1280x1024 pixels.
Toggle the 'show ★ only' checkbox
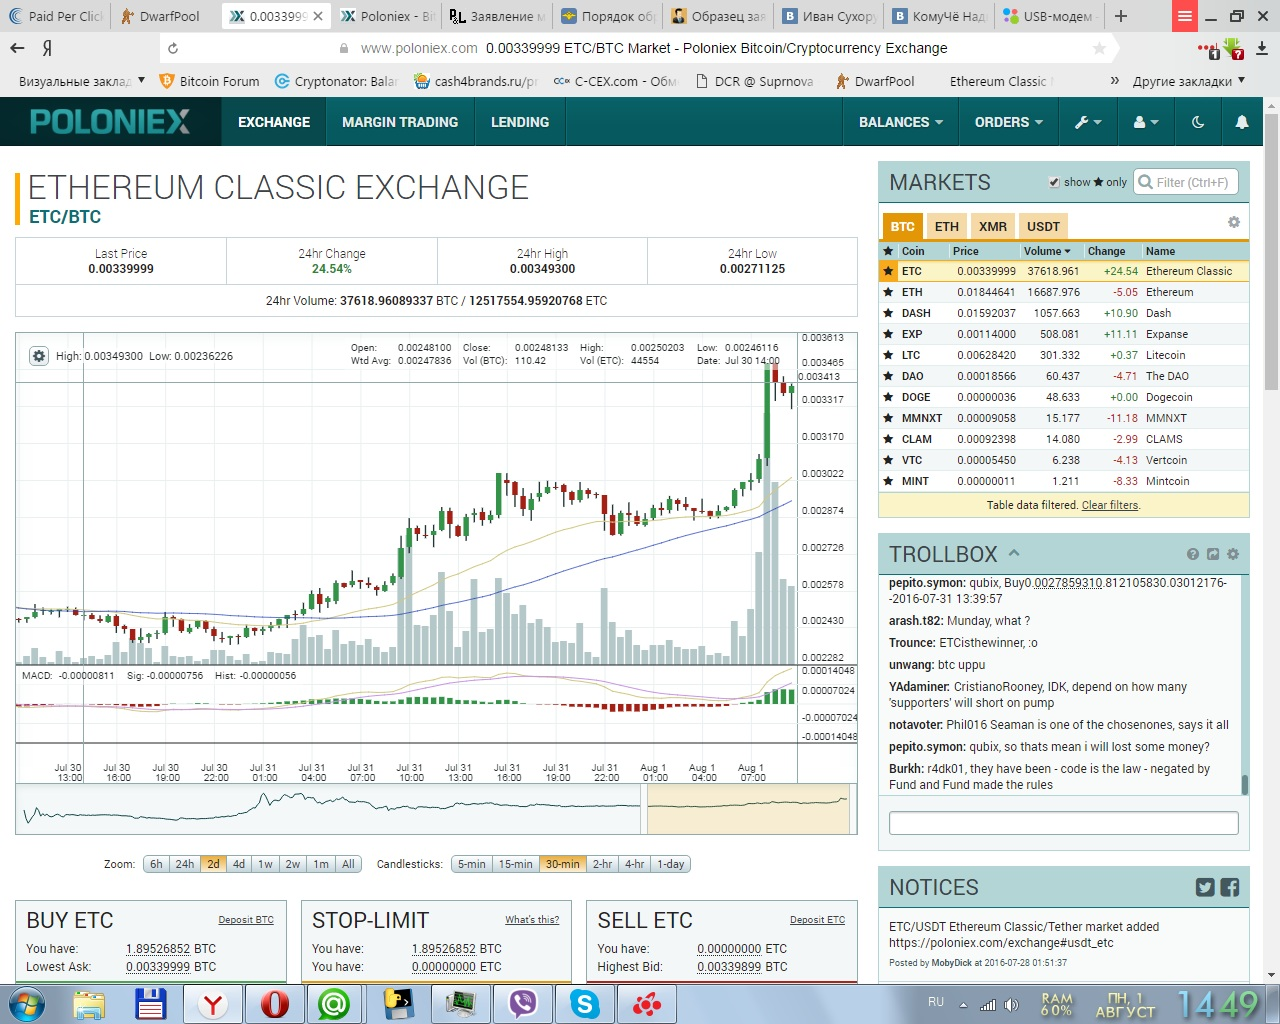coord(1054,182)
